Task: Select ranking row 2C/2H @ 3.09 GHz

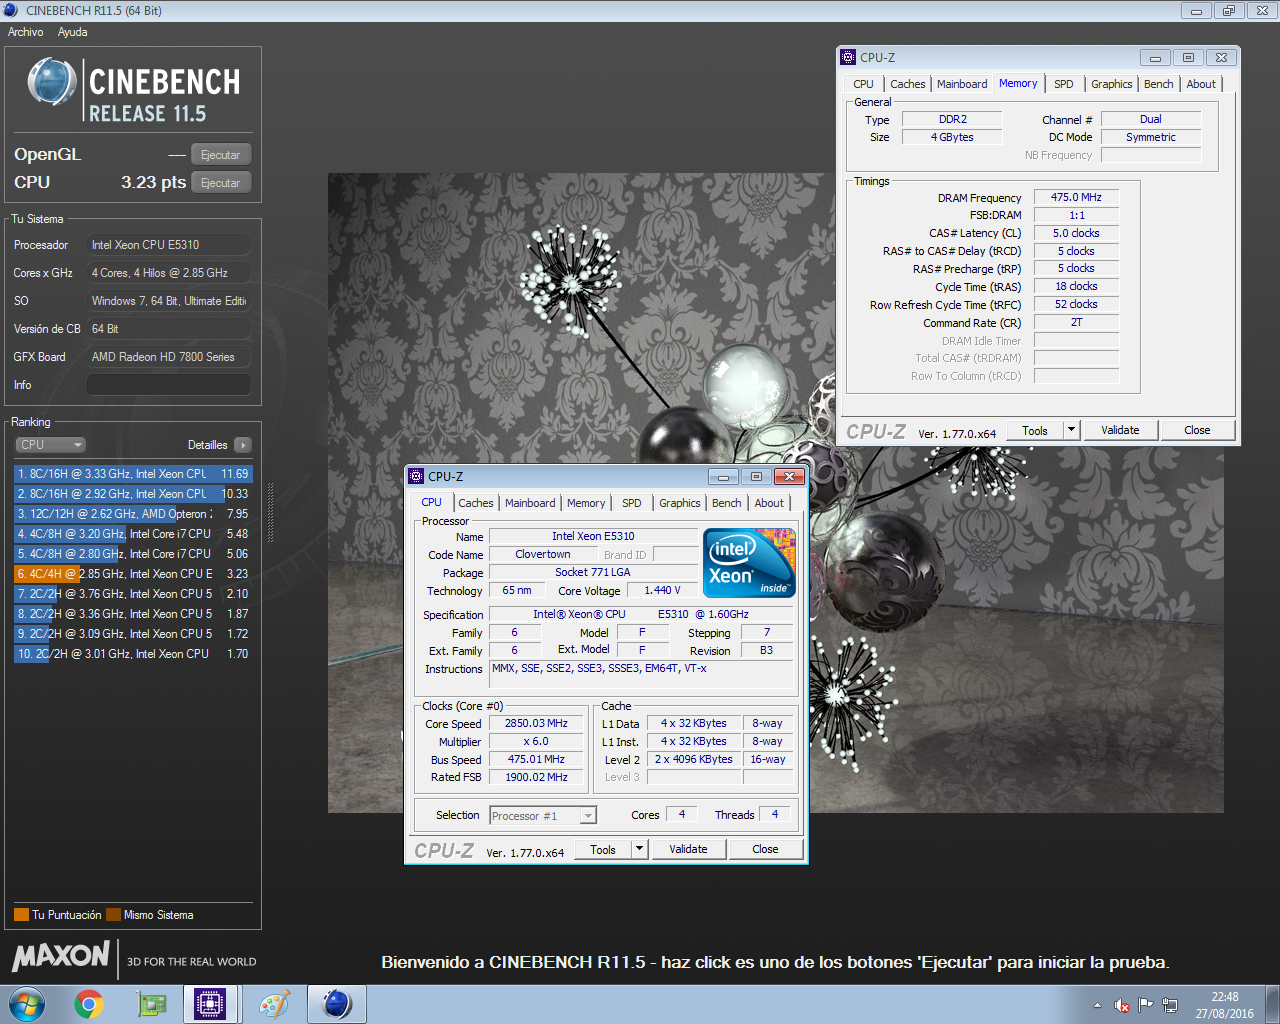Action: click(133, 634)
